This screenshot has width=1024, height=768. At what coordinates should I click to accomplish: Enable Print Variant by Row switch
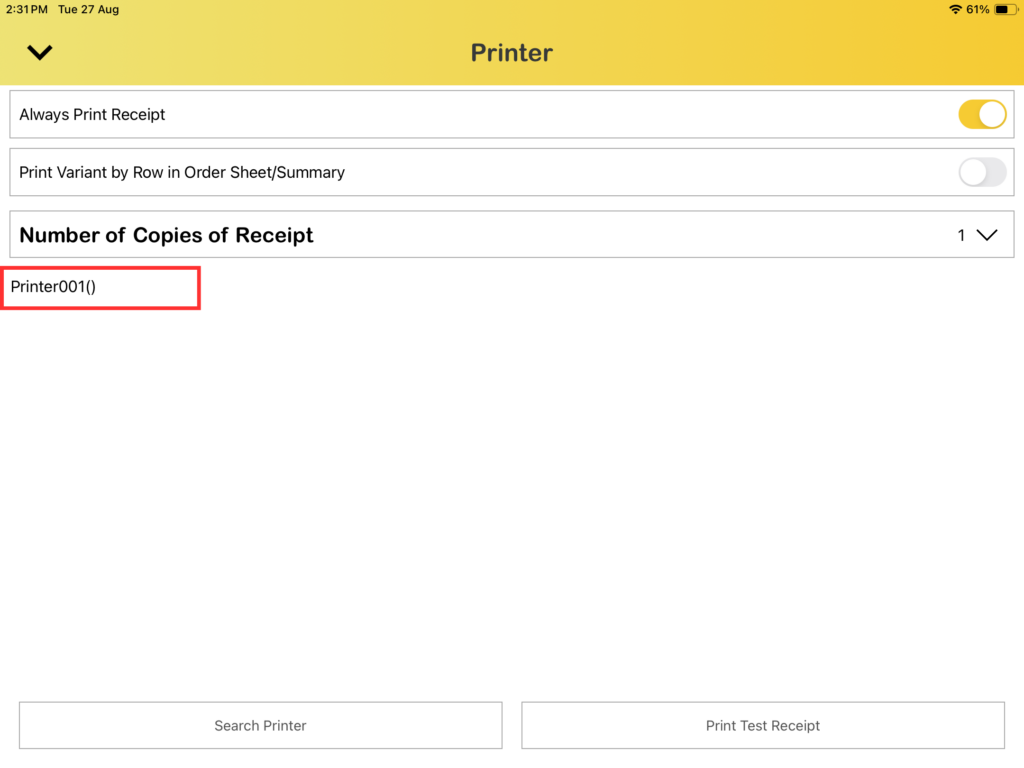tap(981, 172)
